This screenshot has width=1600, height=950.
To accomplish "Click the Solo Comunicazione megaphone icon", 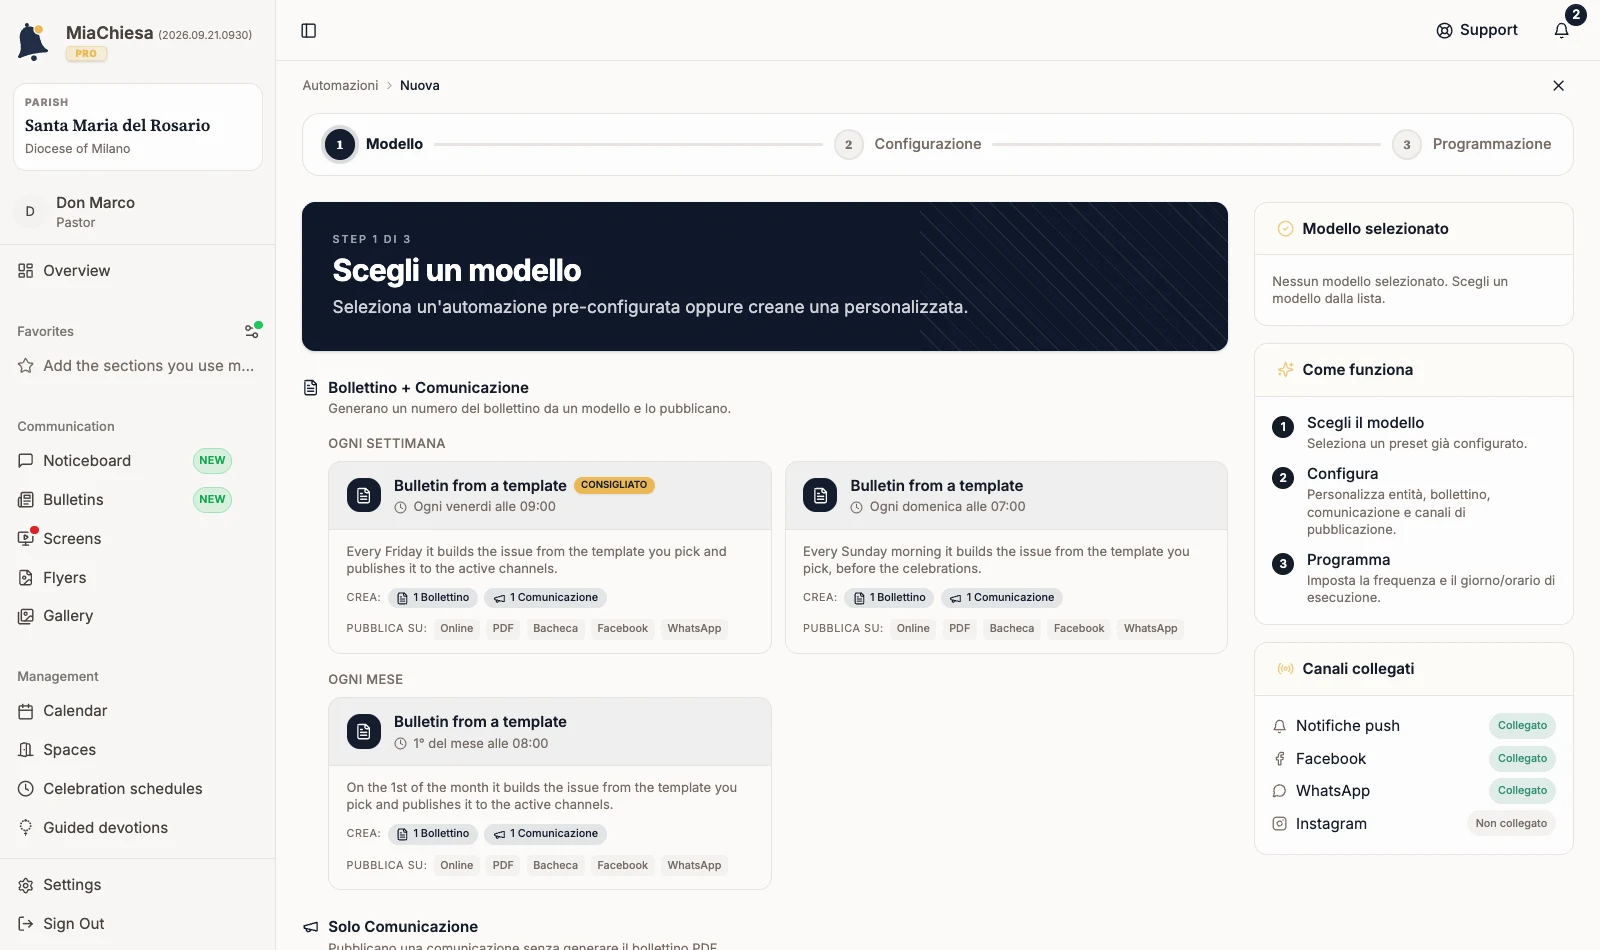I will point(311,927).
